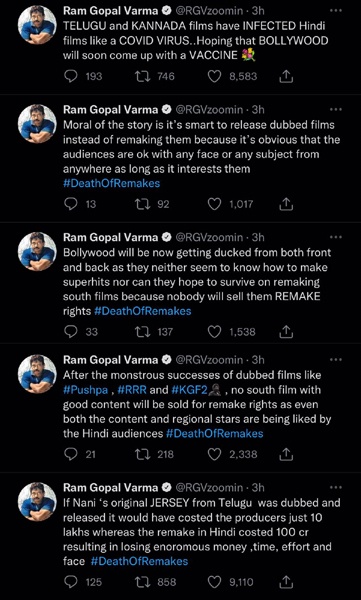The width and height of the screenshot is (361, 600).
Task: Like the tweet with 2,338 likes
Action: pos(214,454)
